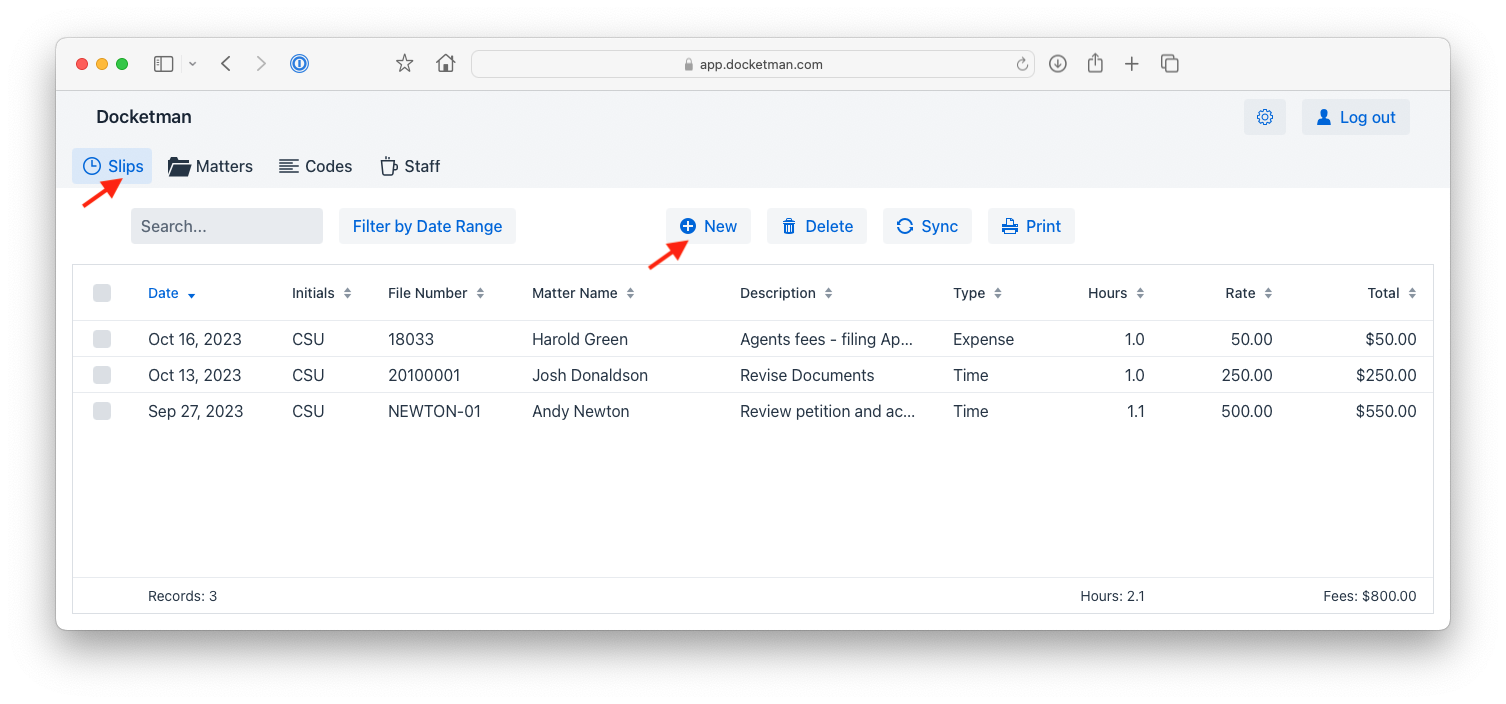Sort by Description column
The width and height of the screenshot is (1506, 704).
786,293
